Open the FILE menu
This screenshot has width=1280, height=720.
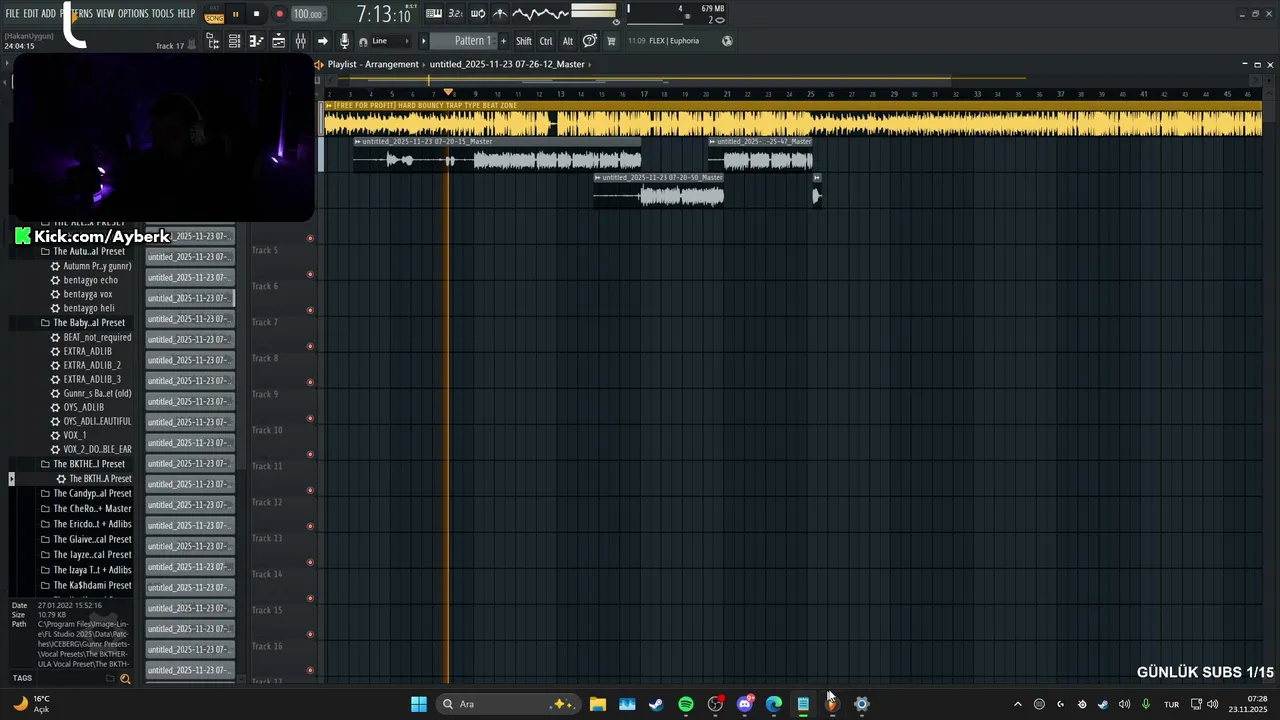(12, 14)
